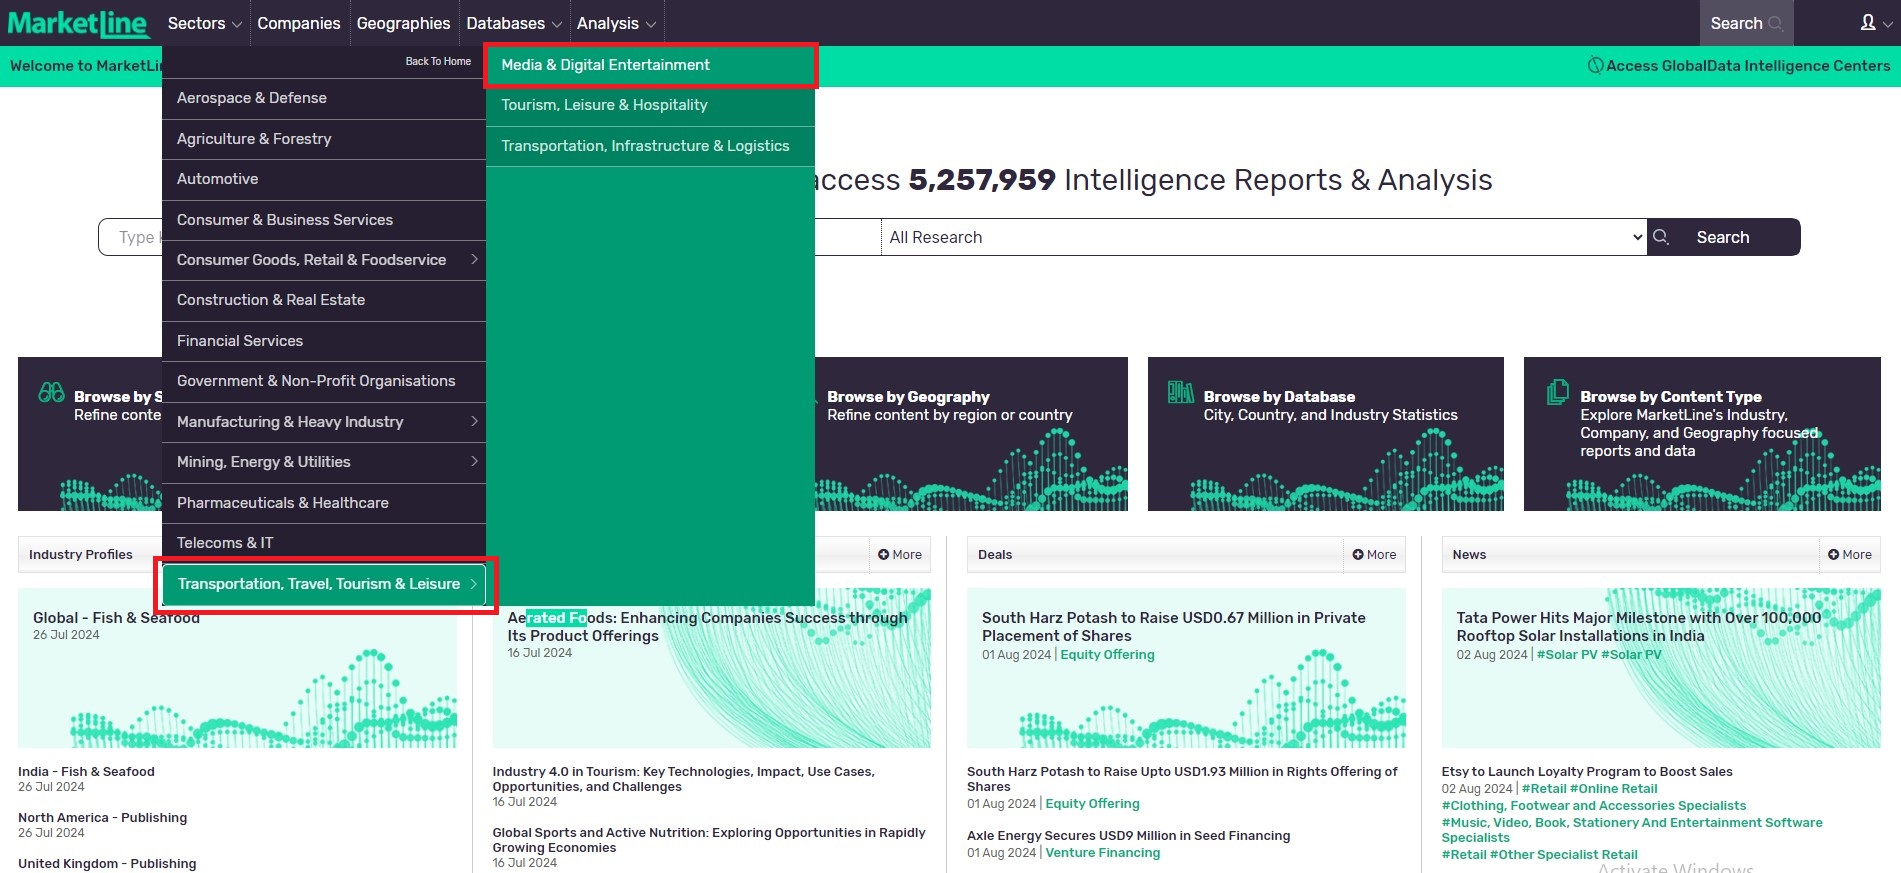
Task: Click the Browse by Database bookshelf icon
Action: click(1180, 392)
